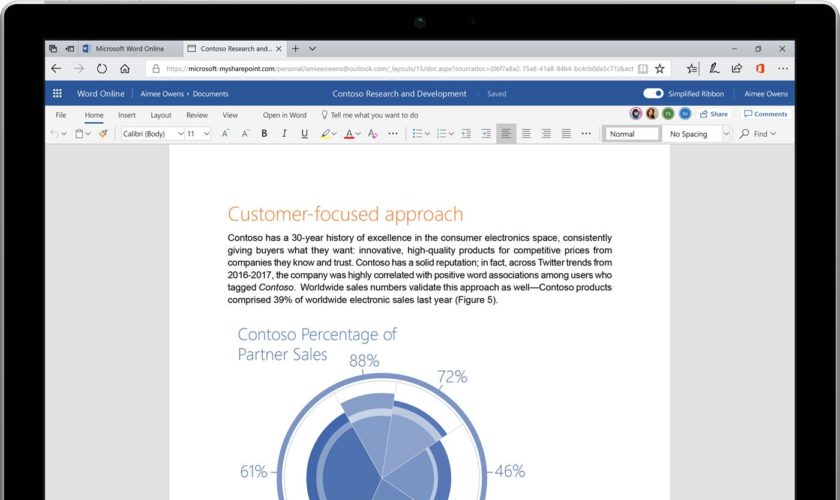Image resolution: width=840 pixels, height=500 pixels.
Task: Open more font options ellipsis after Clear Formatting
Action: 393,134
